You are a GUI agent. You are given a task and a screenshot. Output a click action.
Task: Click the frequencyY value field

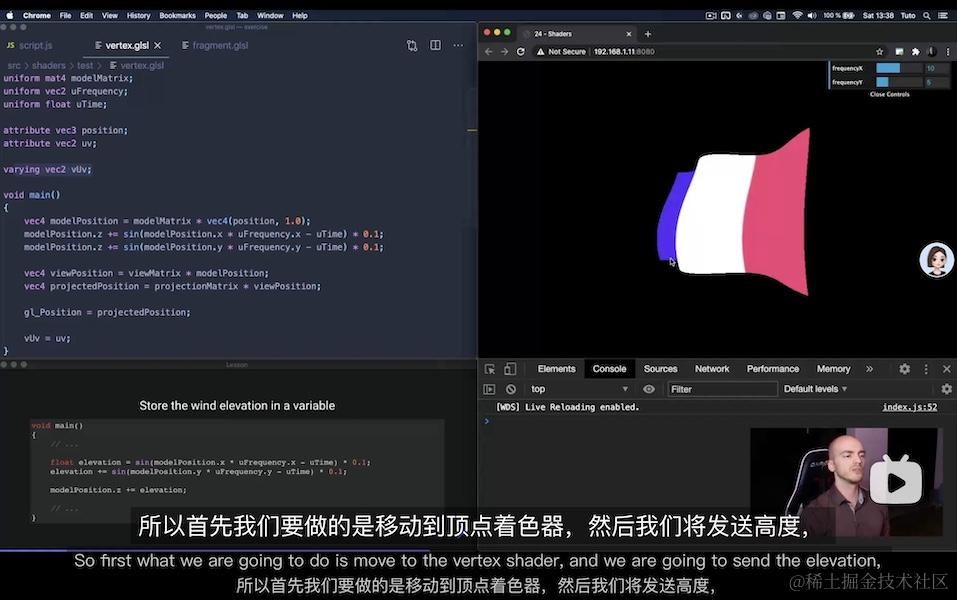click(x=936, y=82)
